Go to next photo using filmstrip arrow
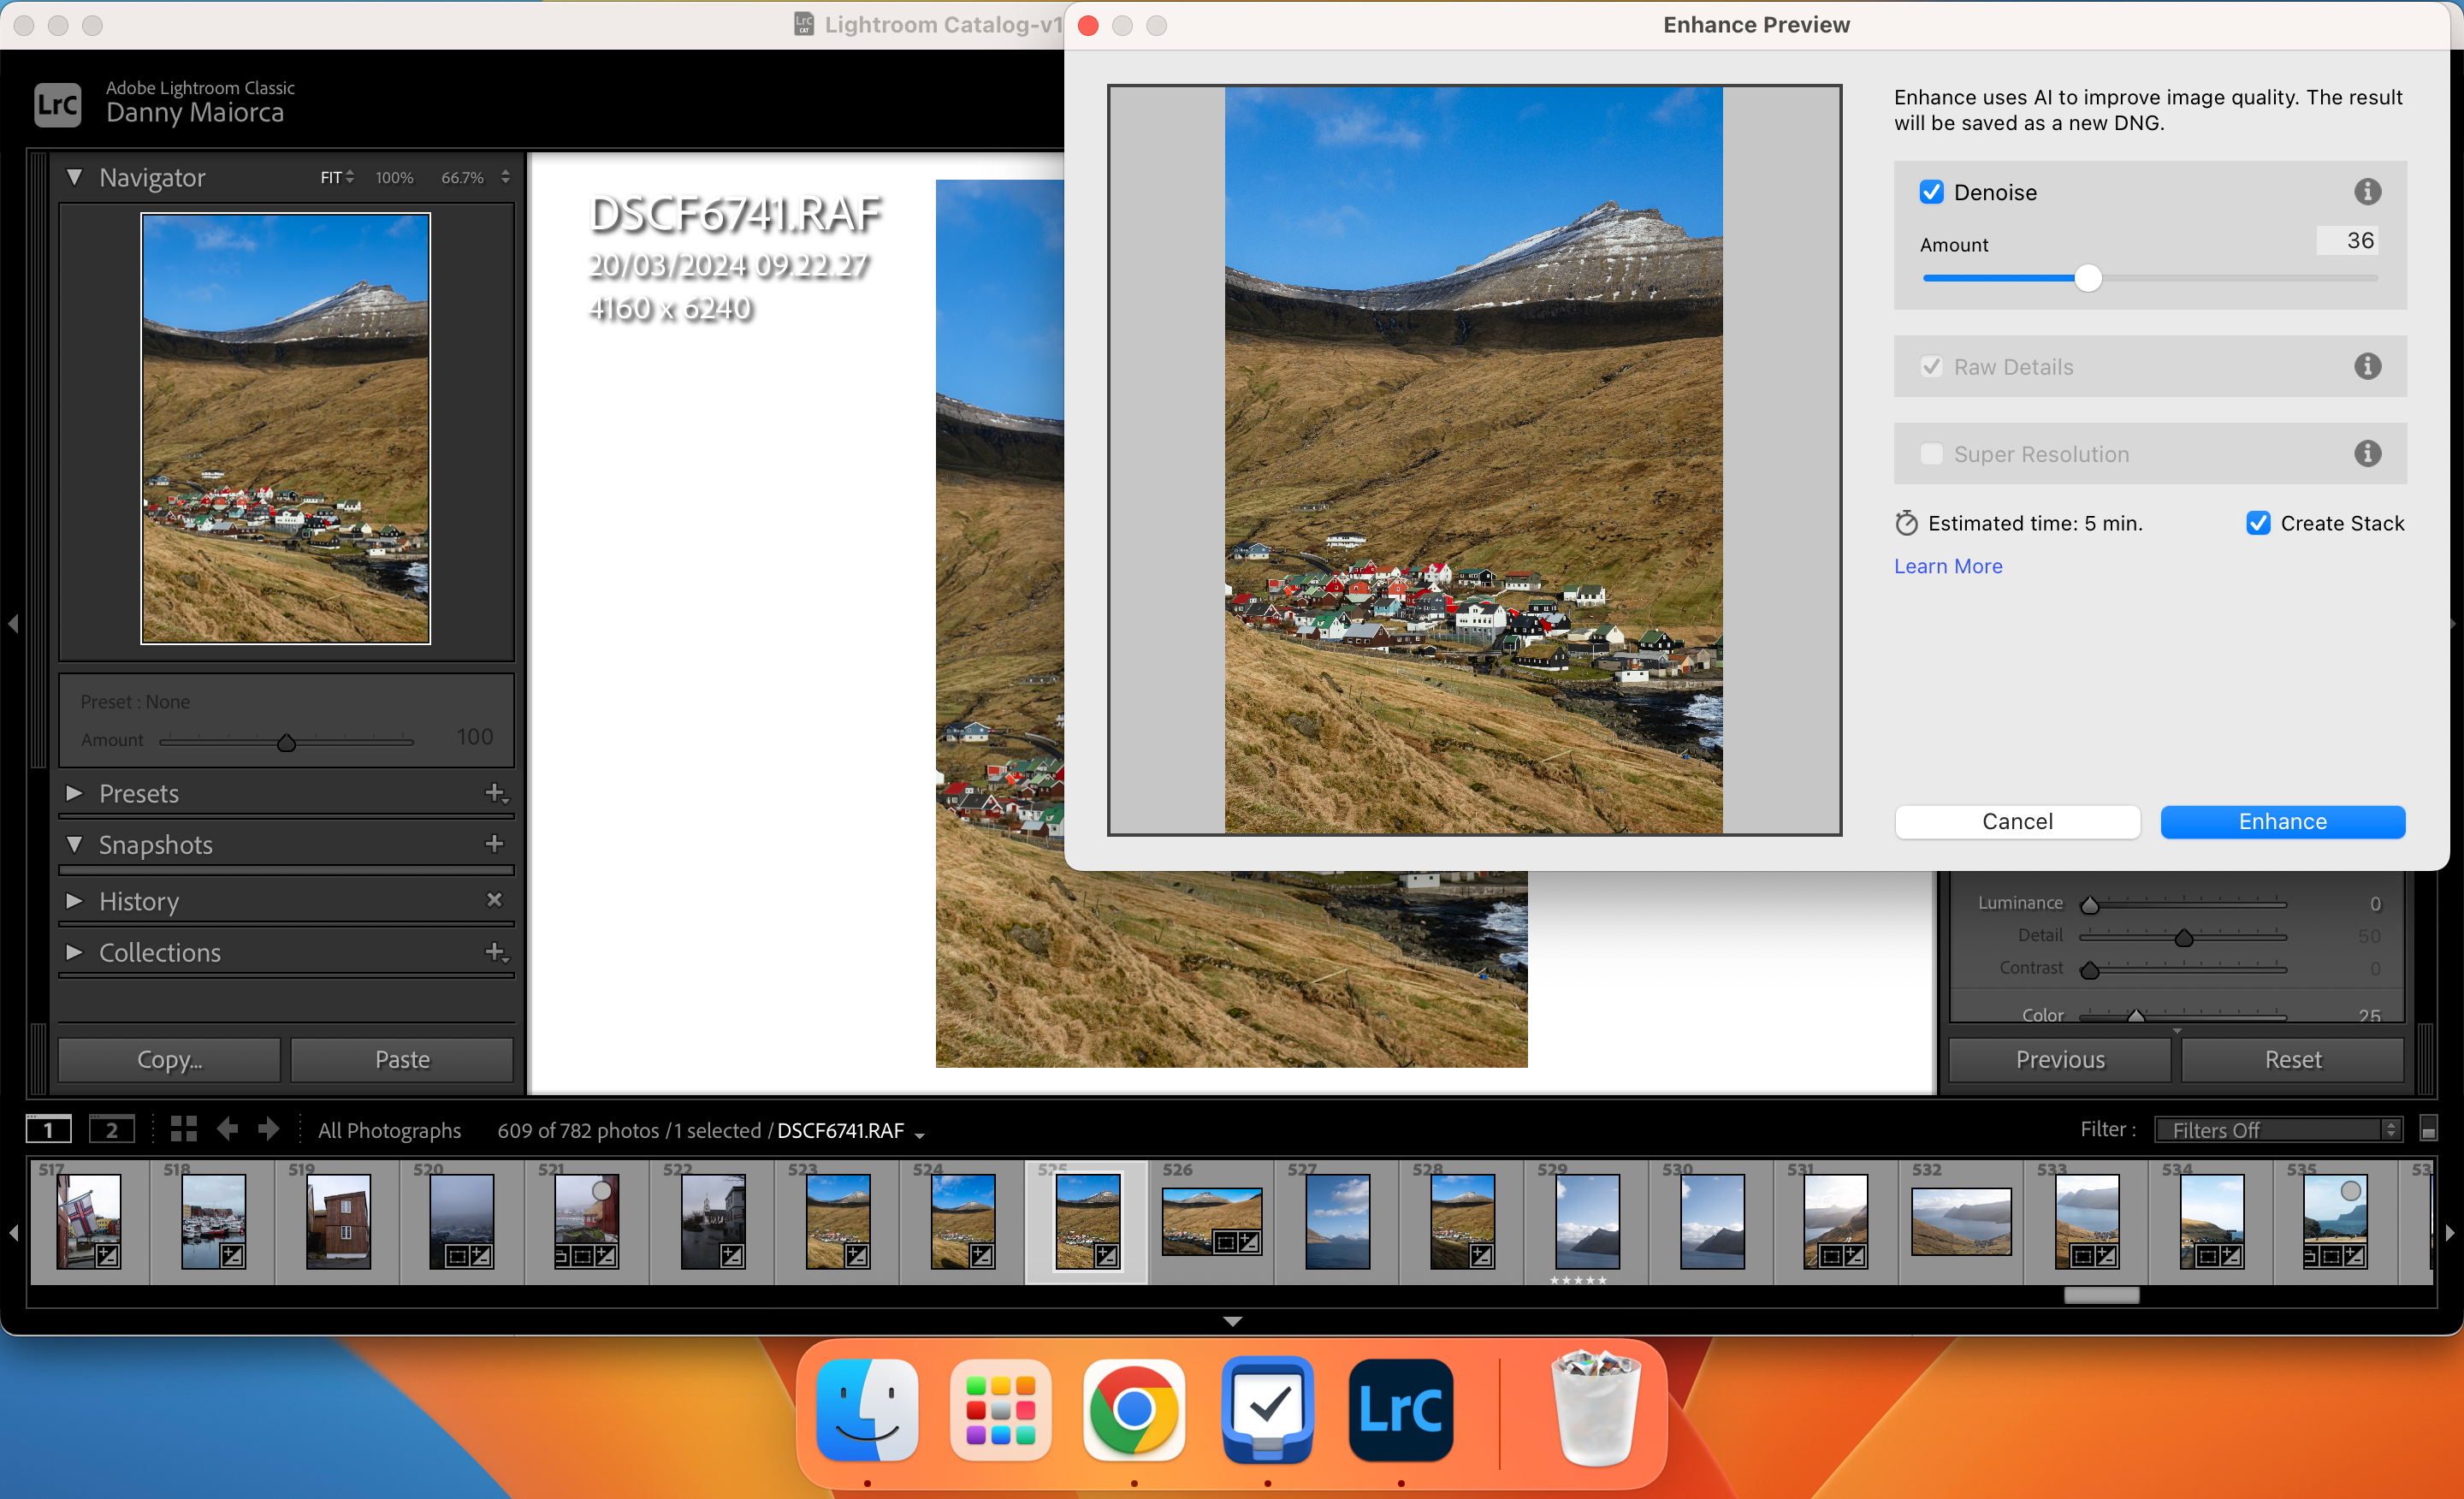Image resolution: width=2464 pixels, height=1499 pixels. coord(267,1129)
